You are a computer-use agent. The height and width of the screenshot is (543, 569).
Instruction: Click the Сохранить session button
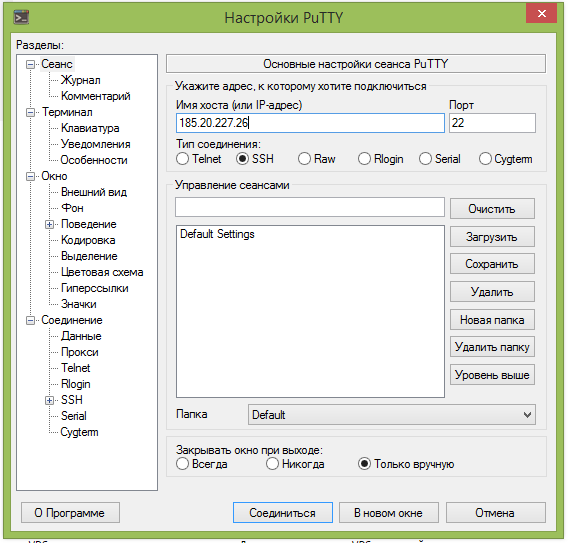(x=492, y=264)
